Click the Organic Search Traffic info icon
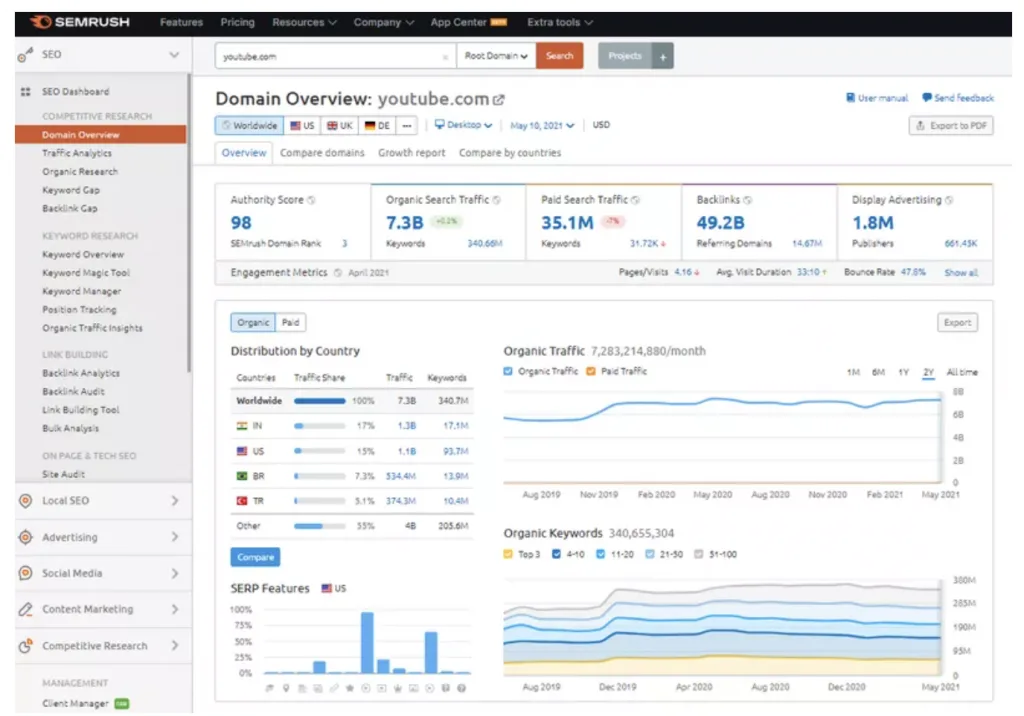 (x=497, y=201)
